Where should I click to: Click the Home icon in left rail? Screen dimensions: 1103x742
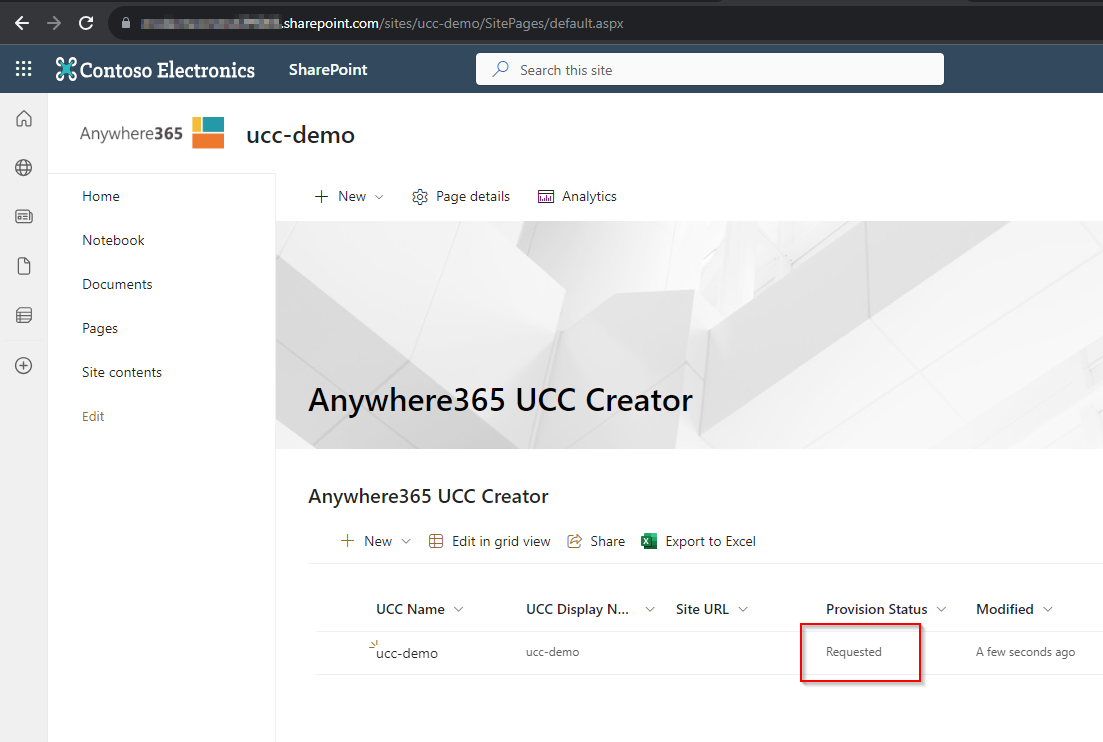coord(24,119)
